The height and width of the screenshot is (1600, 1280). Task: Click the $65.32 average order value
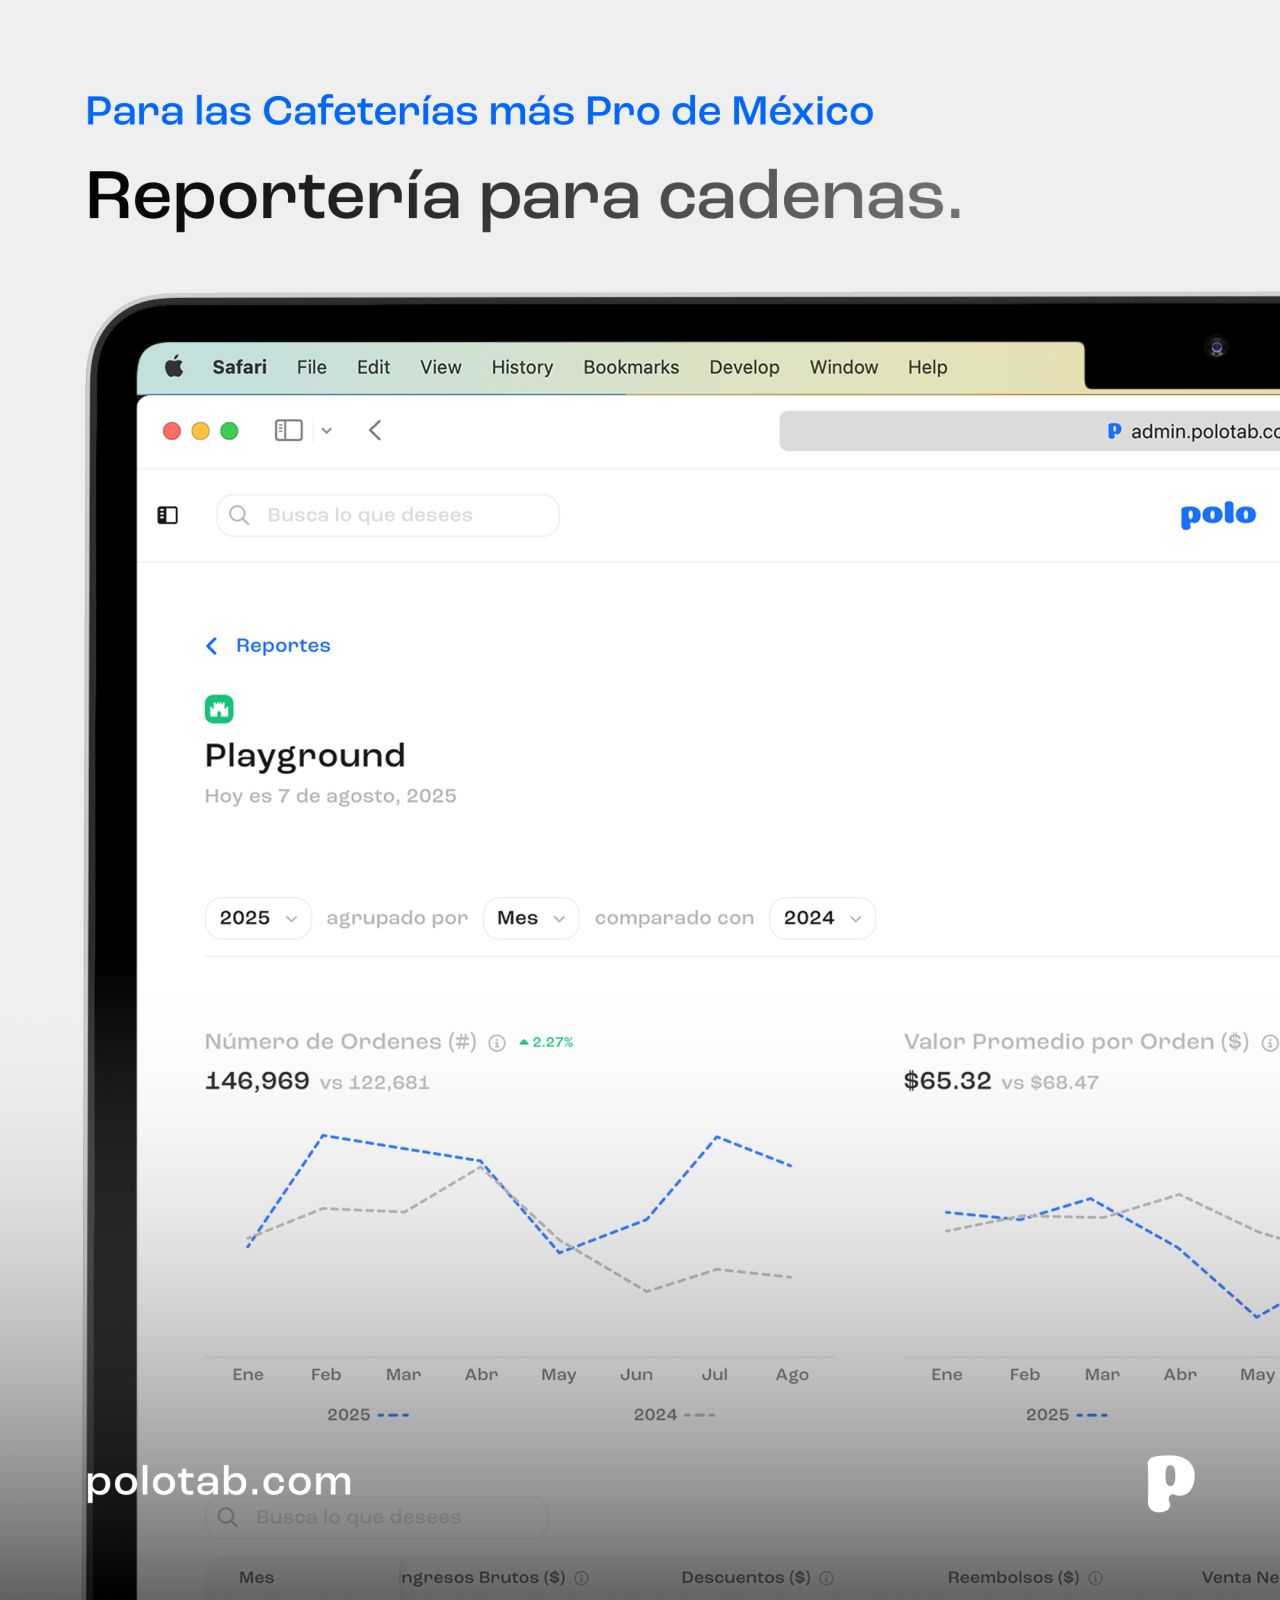click(947, 1081)
